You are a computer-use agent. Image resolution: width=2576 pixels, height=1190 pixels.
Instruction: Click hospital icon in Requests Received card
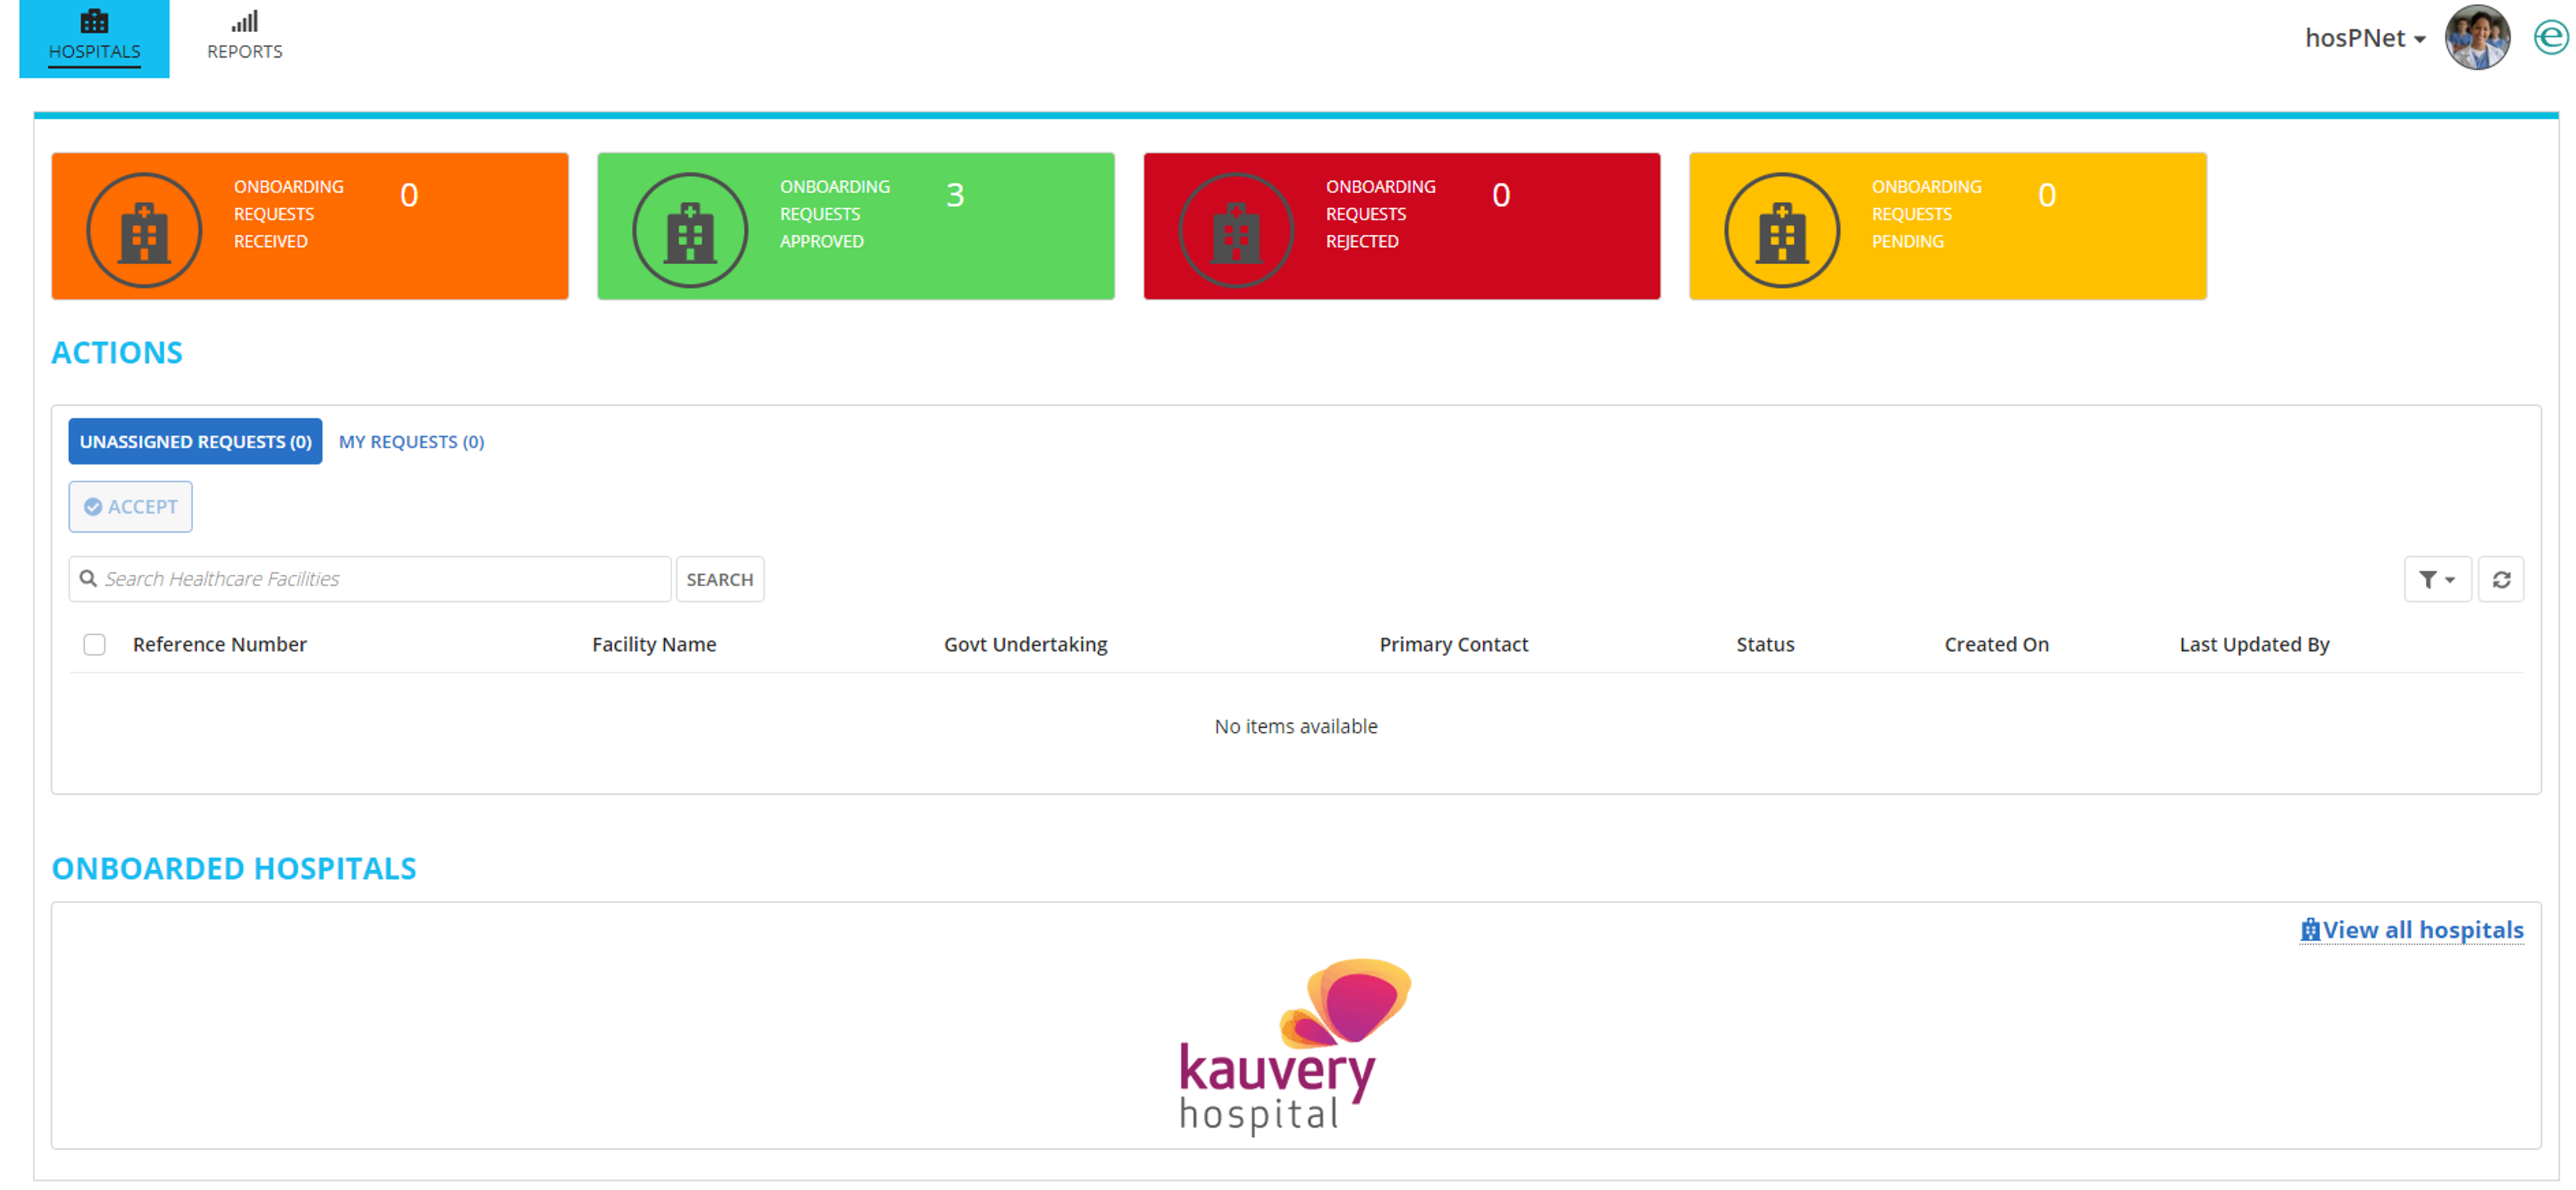(x=144, y=230)
